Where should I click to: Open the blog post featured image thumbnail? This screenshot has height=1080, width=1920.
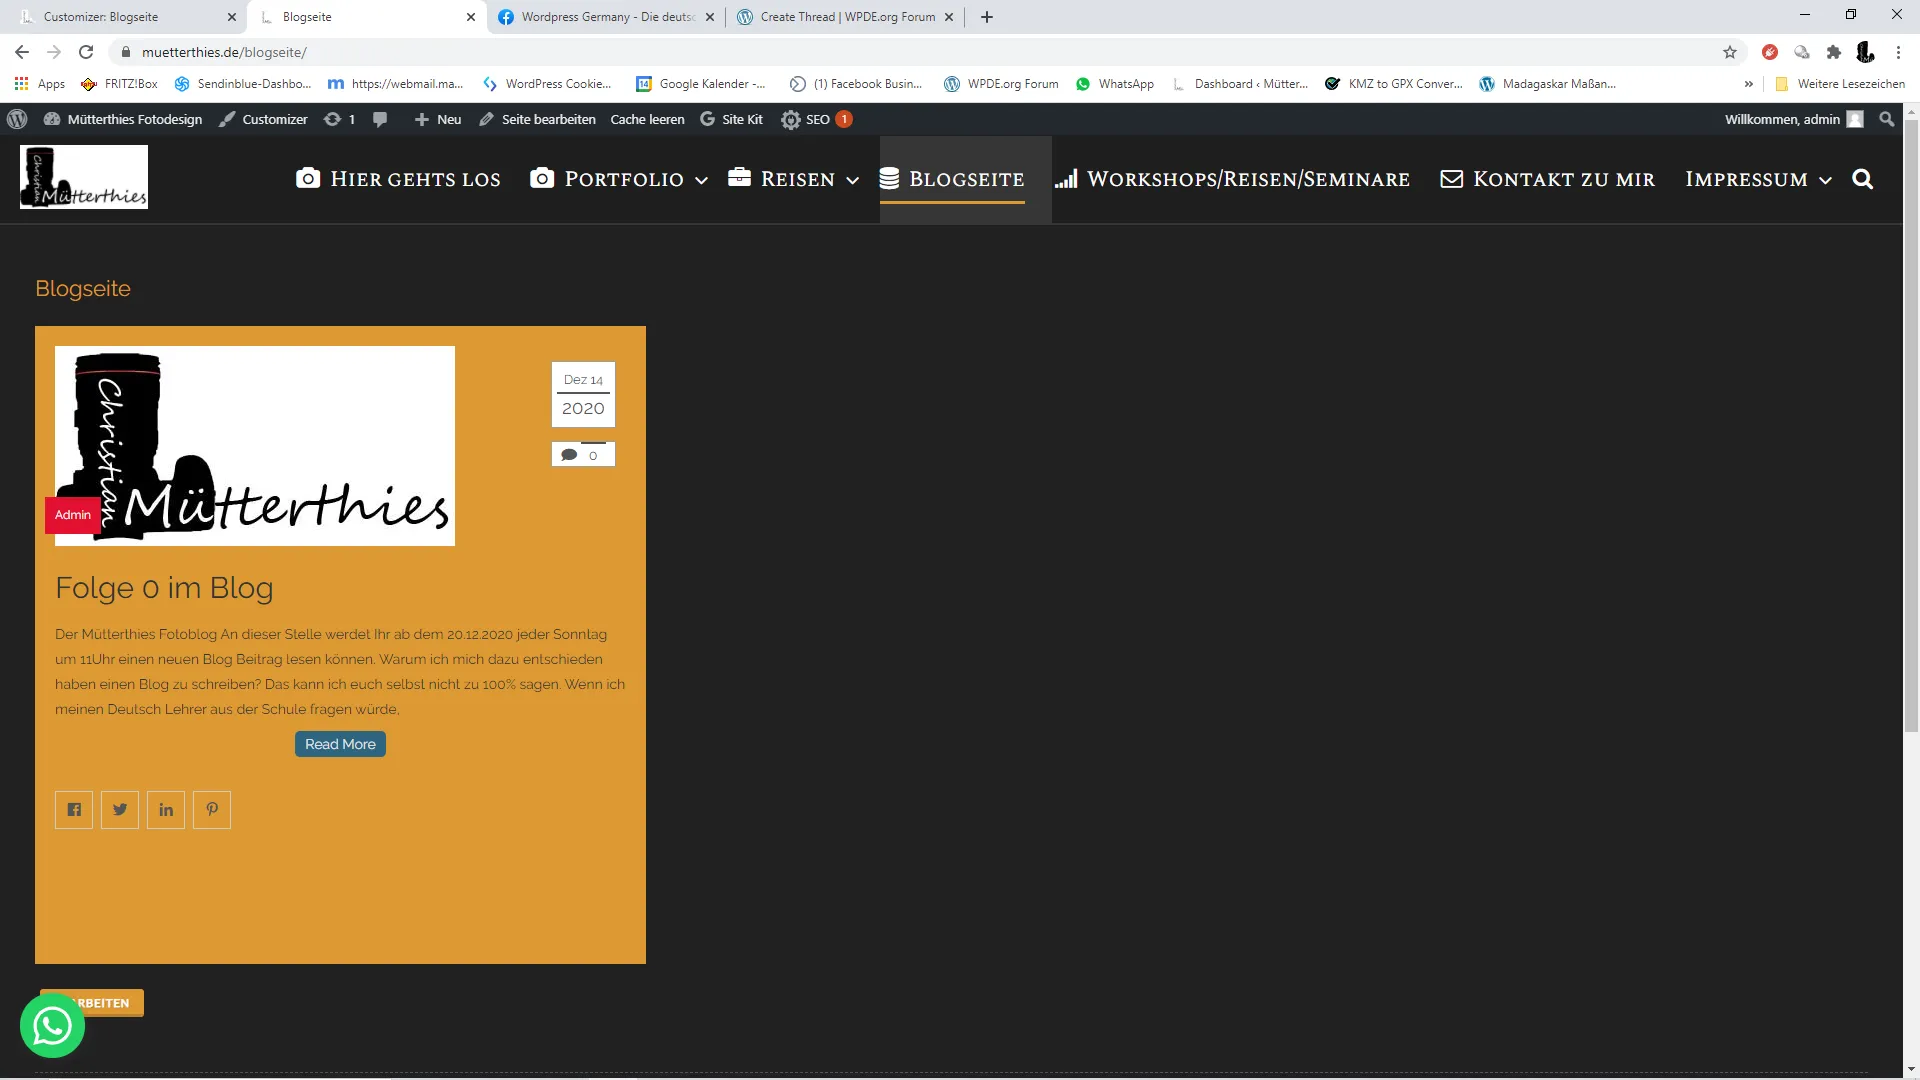(x=255, y=446)
